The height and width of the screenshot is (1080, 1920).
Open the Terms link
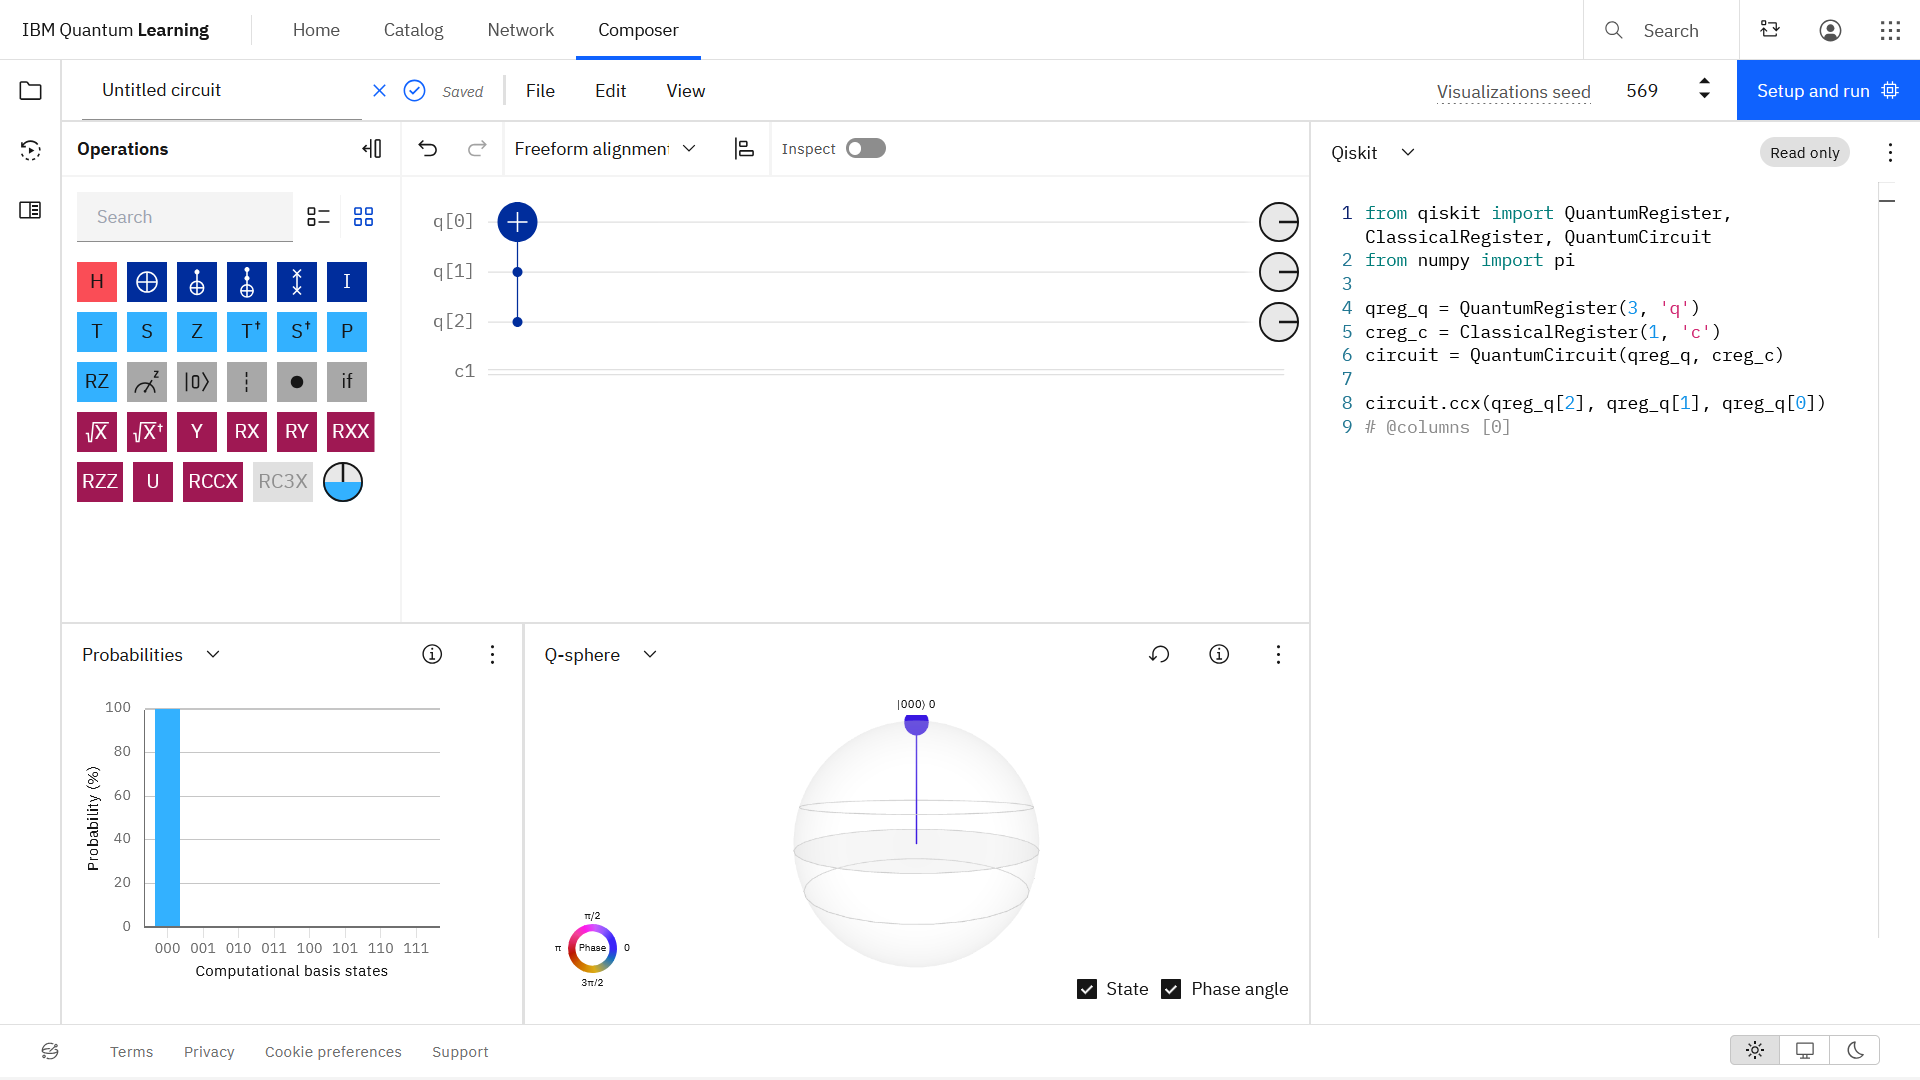point(131,1052)
